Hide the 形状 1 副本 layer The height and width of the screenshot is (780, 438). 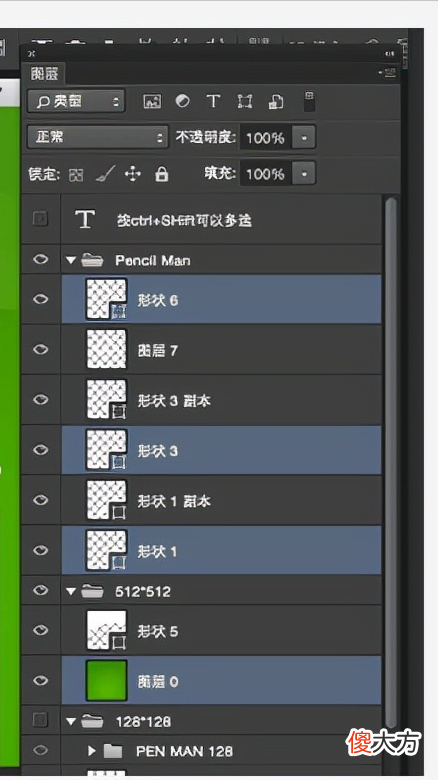pos(40,500)
